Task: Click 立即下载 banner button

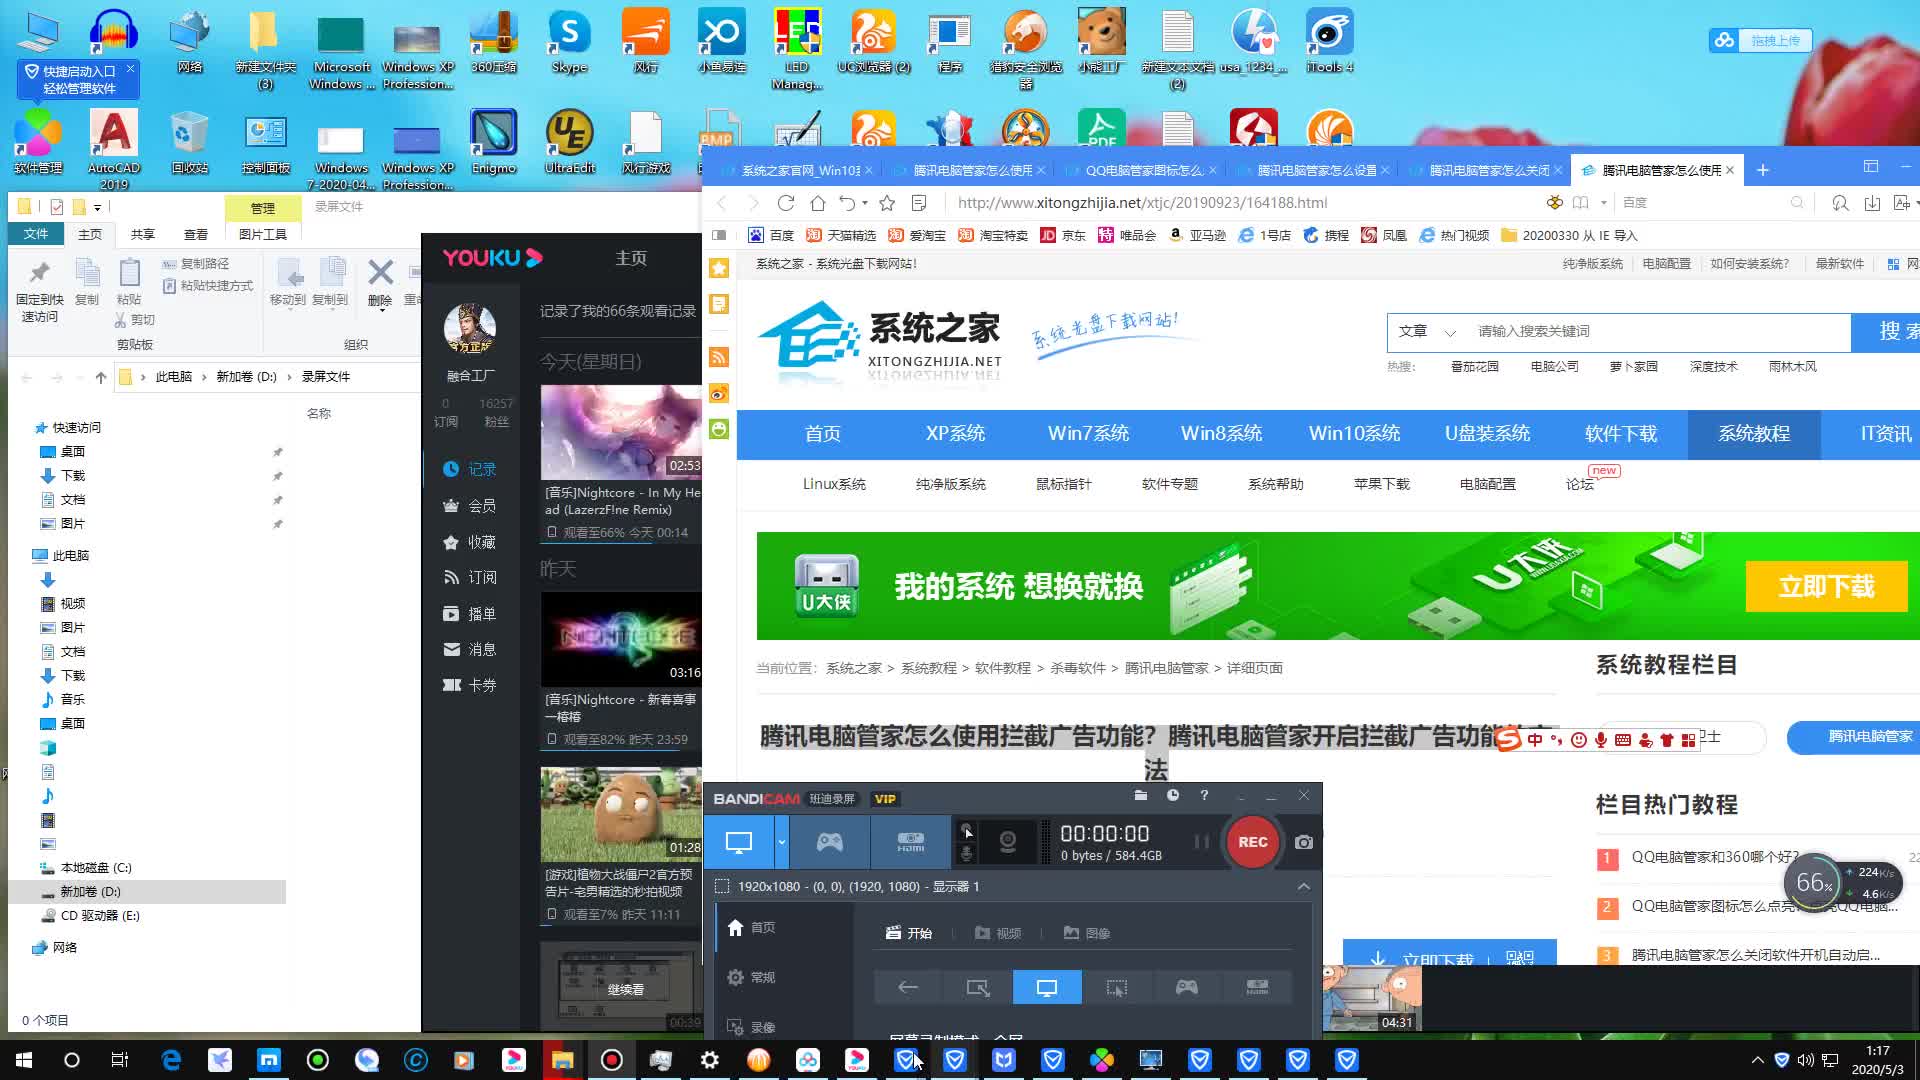Action: (x=1826, y=586)
